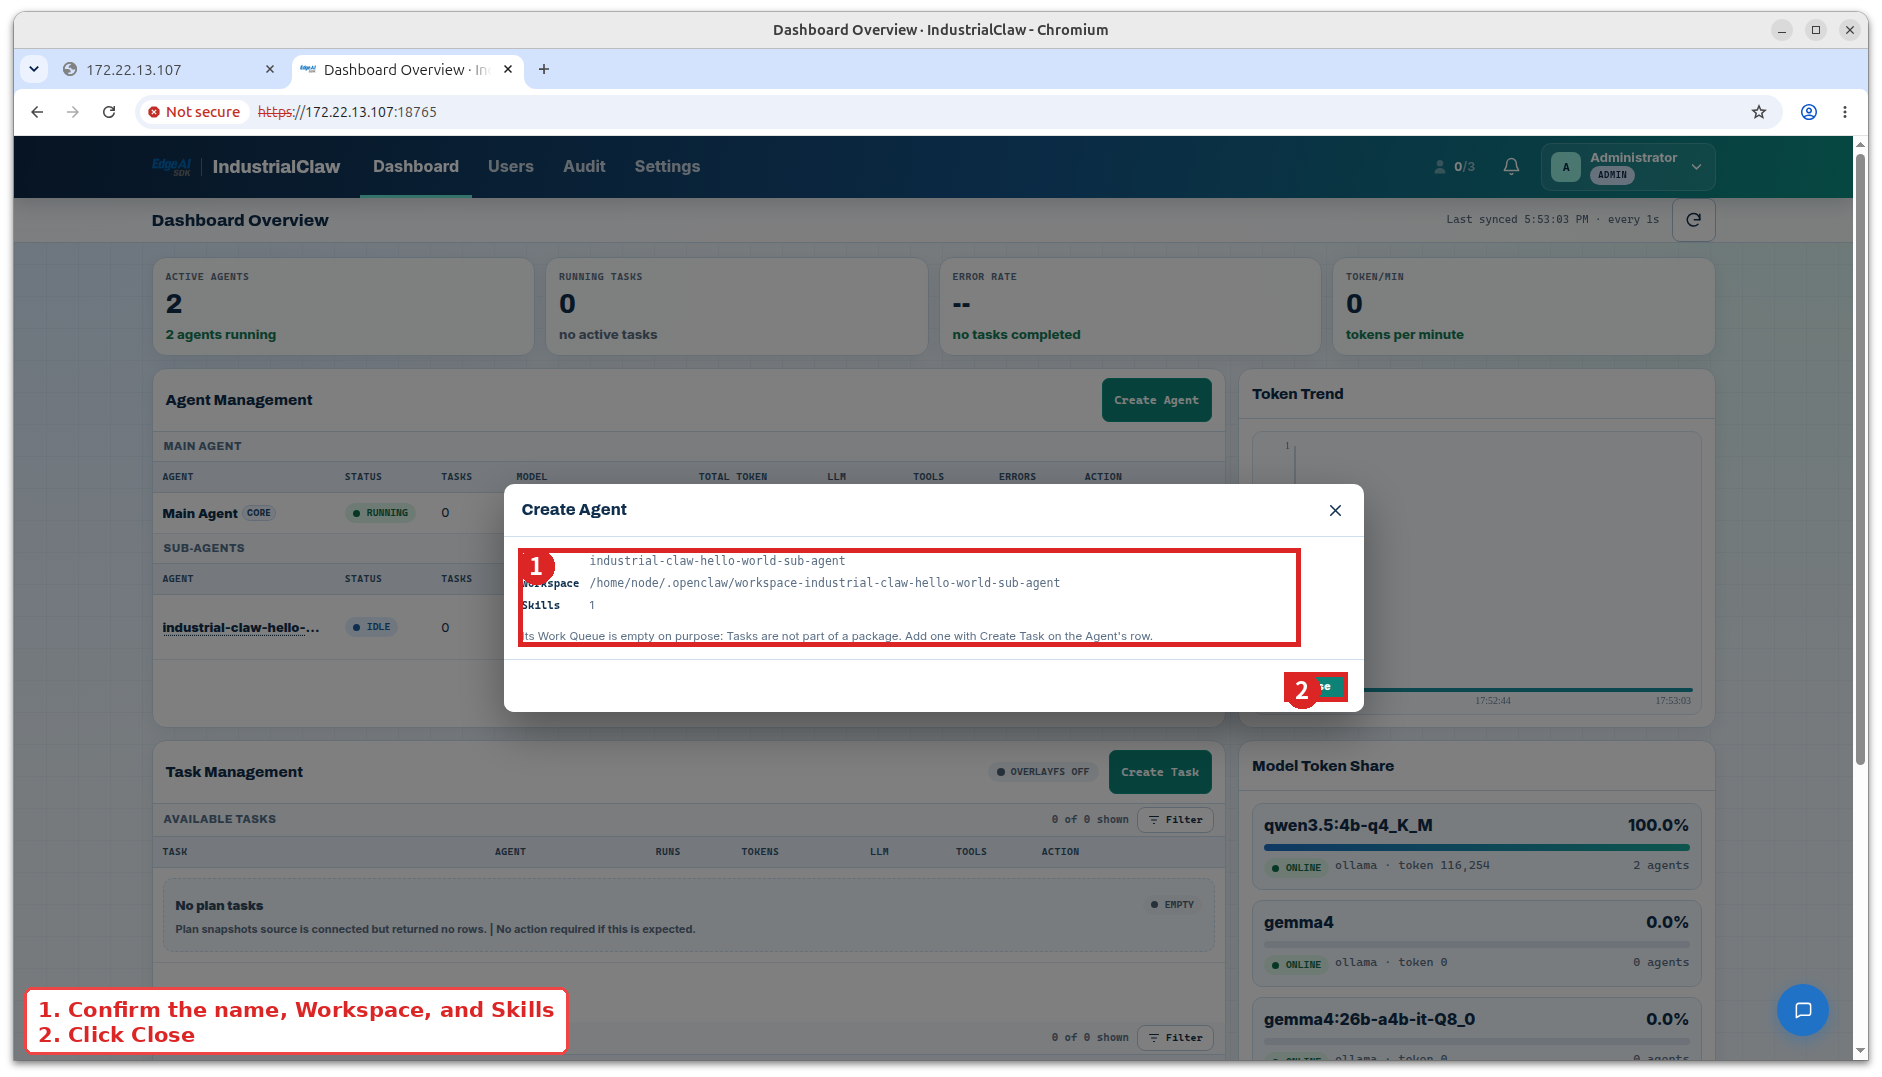The image size is (1882, 1077).
Task: Click the Not secure site info badge
Action: click(194, 112)
